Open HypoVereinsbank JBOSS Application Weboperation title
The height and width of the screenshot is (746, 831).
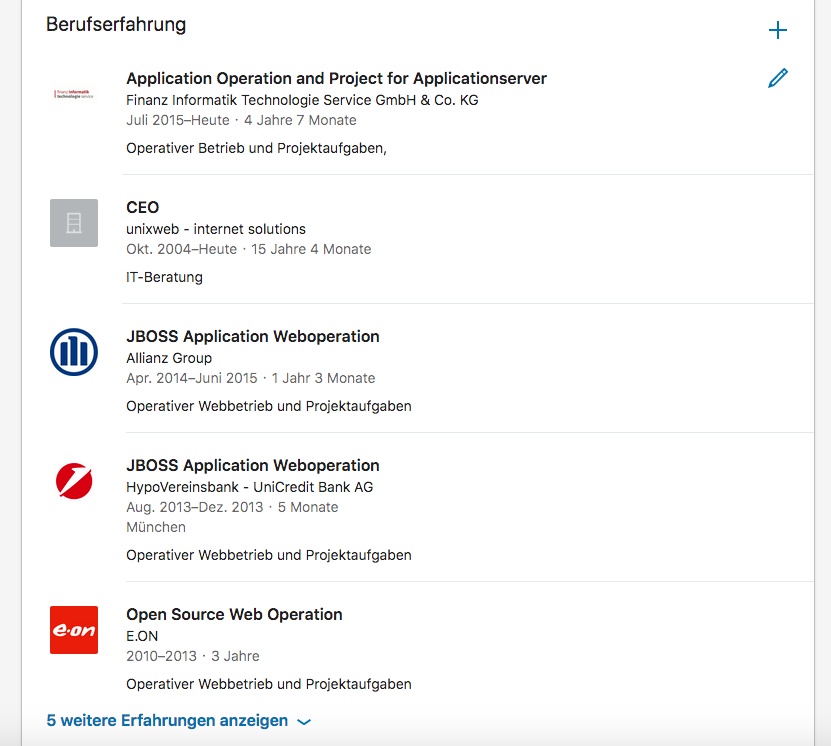click(253, 465)
